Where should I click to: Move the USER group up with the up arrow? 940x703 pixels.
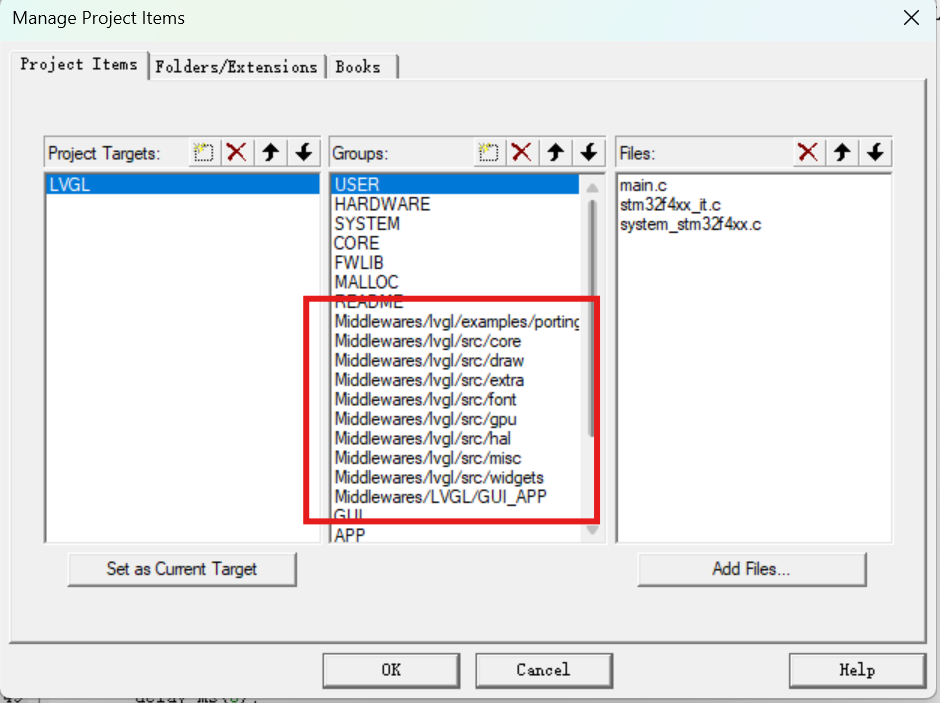point(556,152)
